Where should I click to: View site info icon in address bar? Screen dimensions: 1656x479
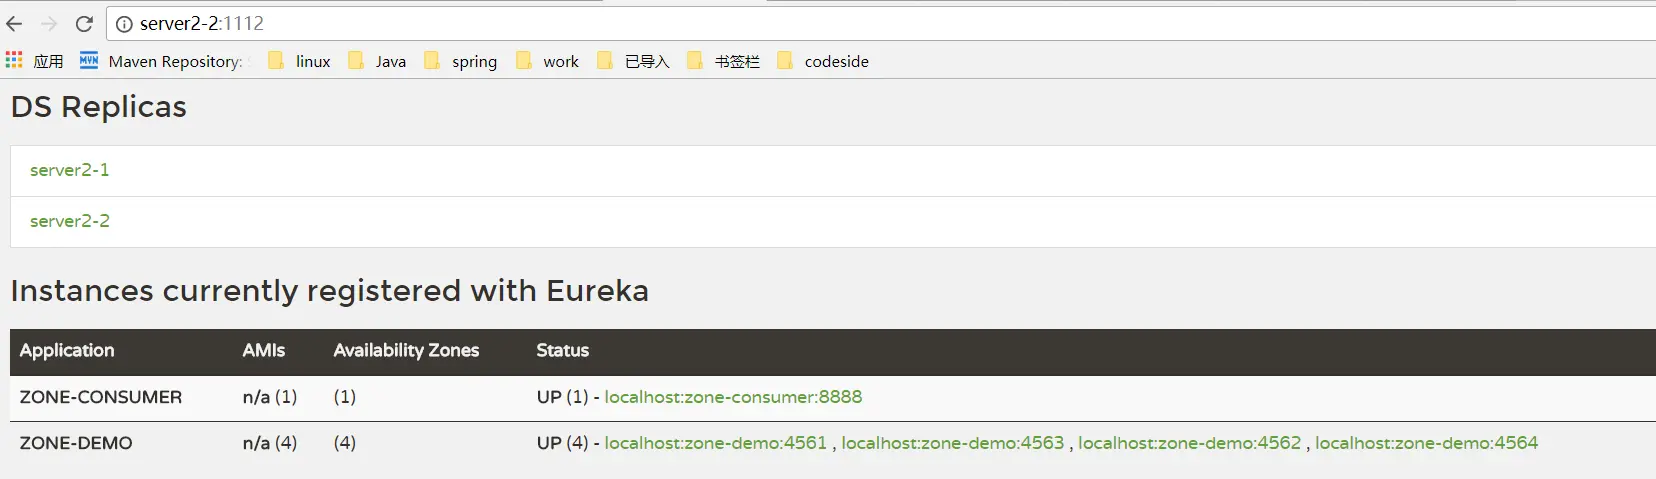(x=124, y=24)
